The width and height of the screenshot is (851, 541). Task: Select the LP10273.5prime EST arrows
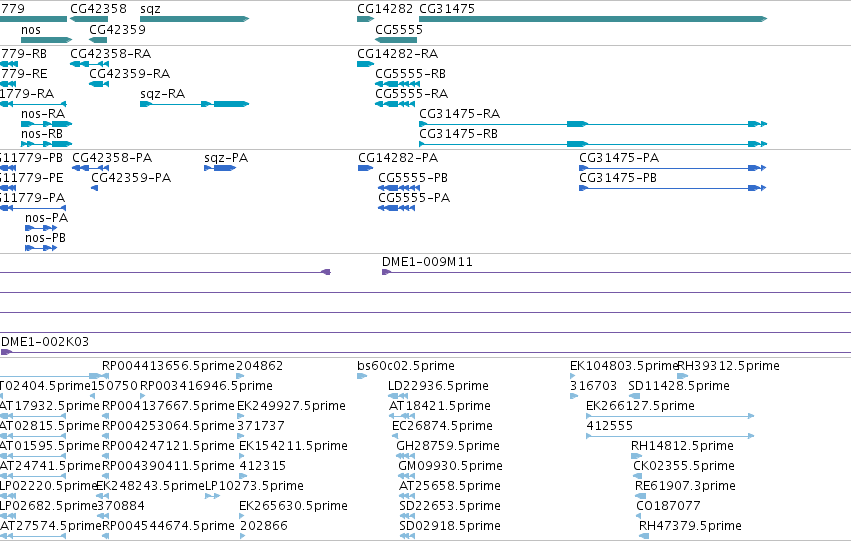coord(212,496)
